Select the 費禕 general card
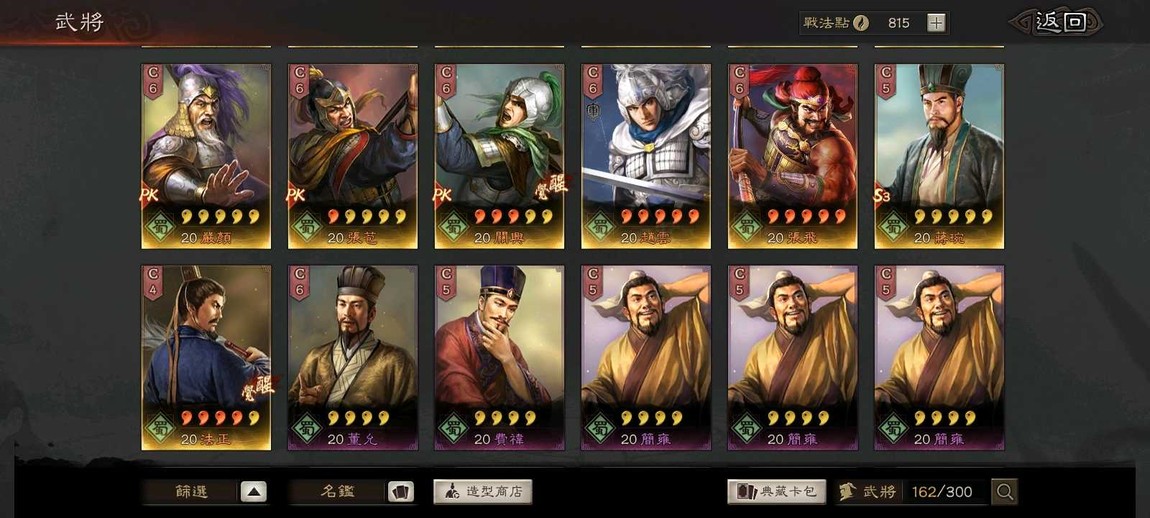This screenshot has height=518, width=1150. click(x=499, y=358)
